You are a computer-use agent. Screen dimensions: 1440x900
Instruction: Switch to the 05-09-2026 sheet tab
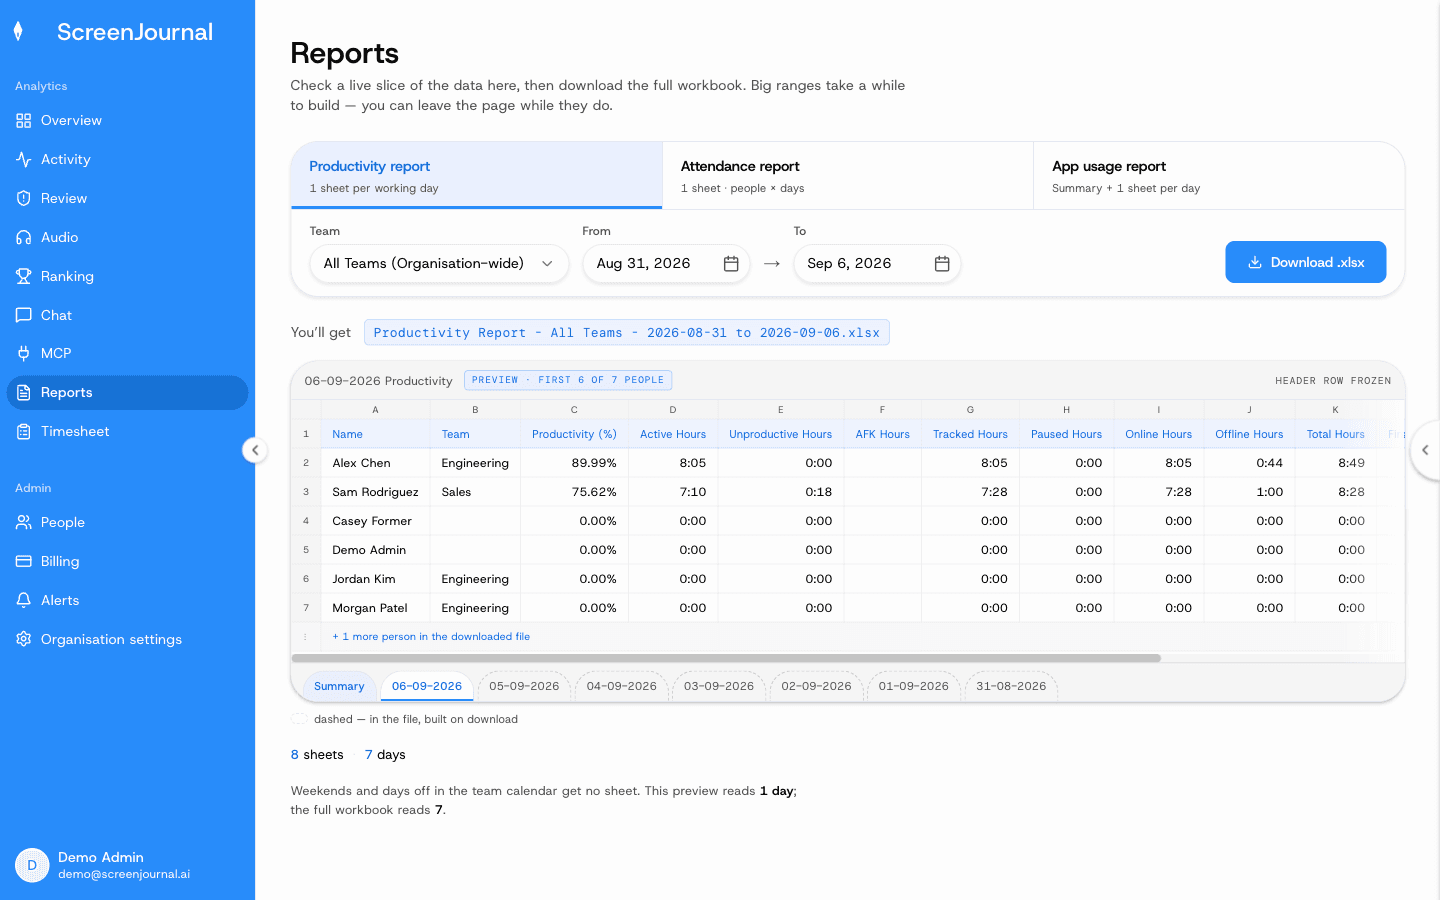524,687
